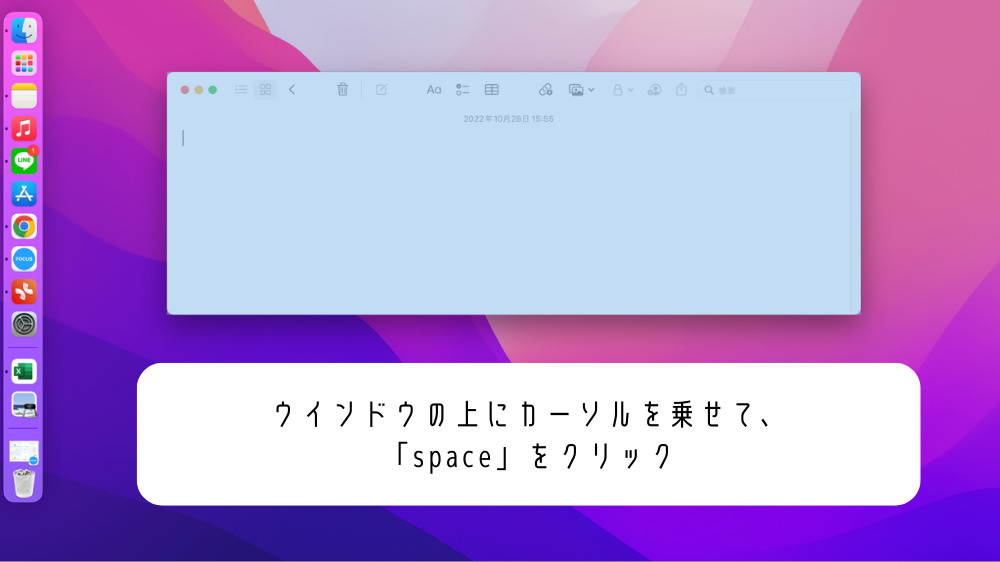Open the Preview icon in the Dock
The height and width of the screenshot is (562, 1000).
click(x=24, y=404)
